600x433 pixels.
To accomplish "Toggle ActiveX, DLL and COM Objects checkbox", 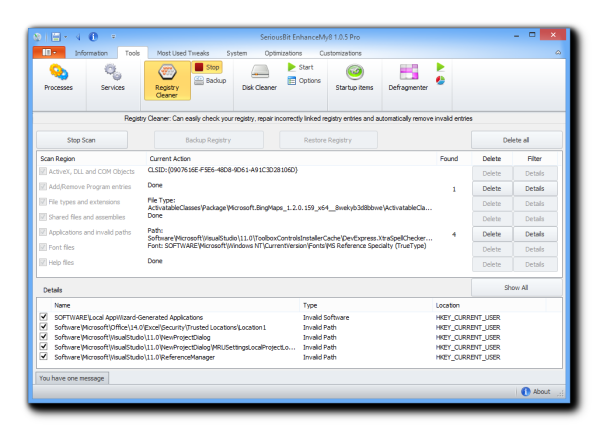I will pyautogui.click(x=43, y=171).
